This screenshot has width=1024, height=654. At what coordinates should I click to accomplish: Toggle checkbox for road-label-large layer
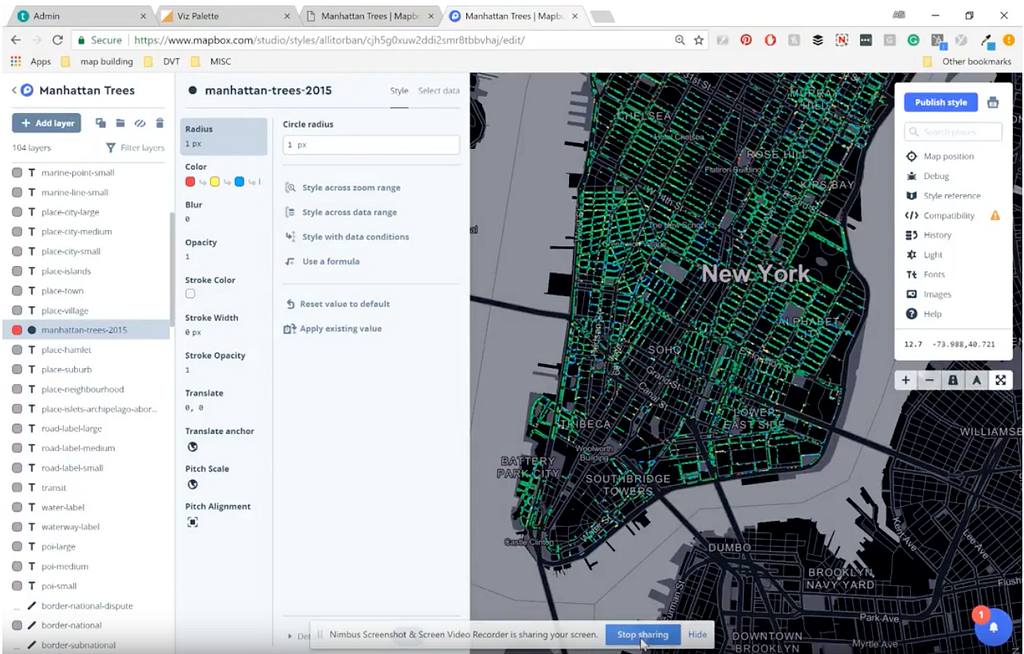click(17, 429)
